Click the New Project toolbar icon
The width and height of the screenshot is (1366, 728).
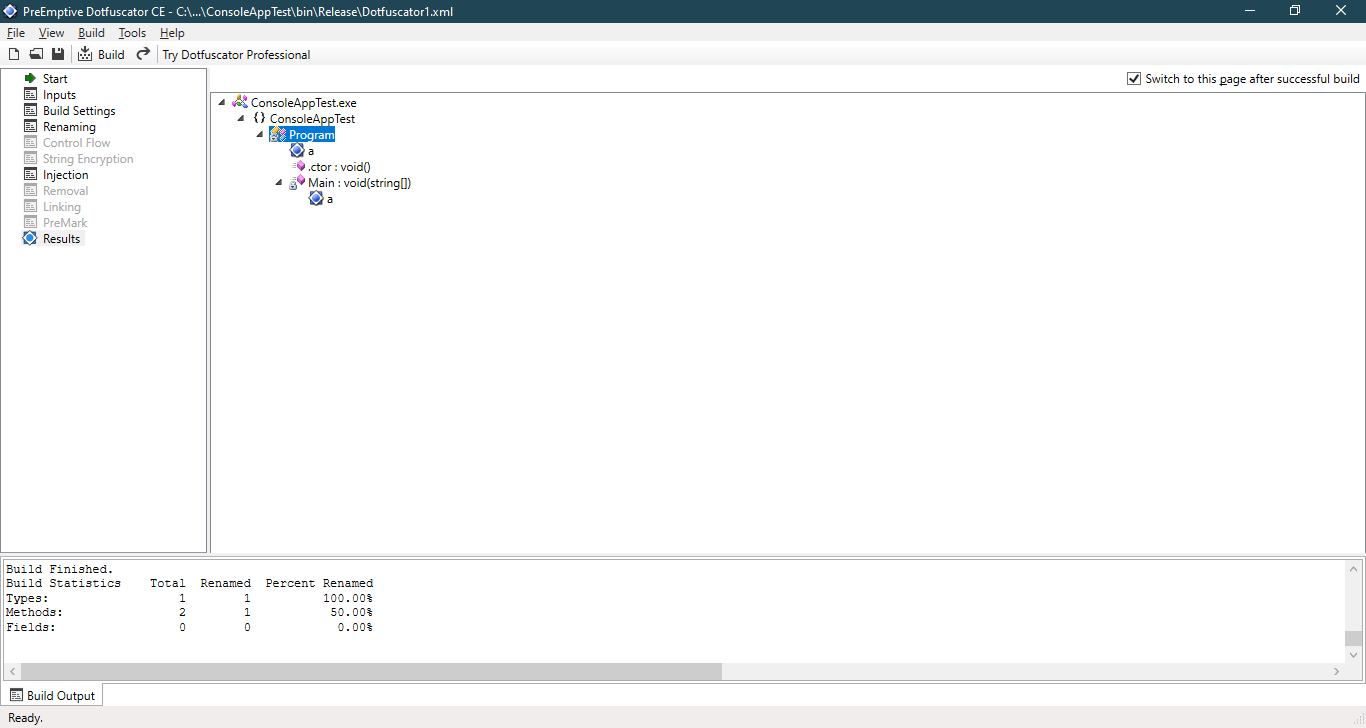coord(13,53)
